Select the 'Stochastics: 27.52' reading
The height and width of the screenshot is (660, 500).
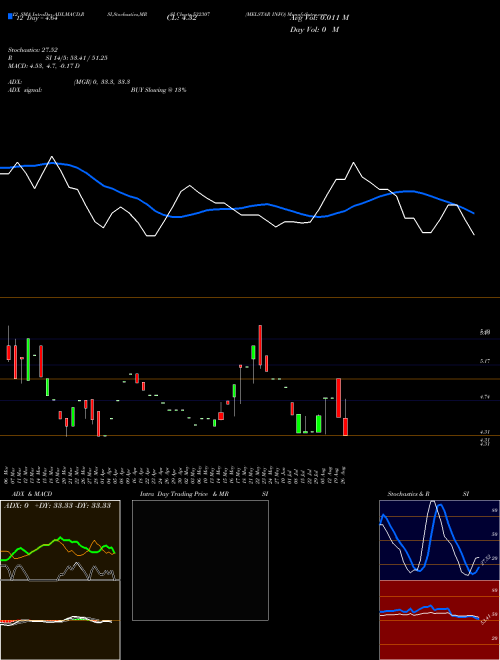[x=33, y=50]
